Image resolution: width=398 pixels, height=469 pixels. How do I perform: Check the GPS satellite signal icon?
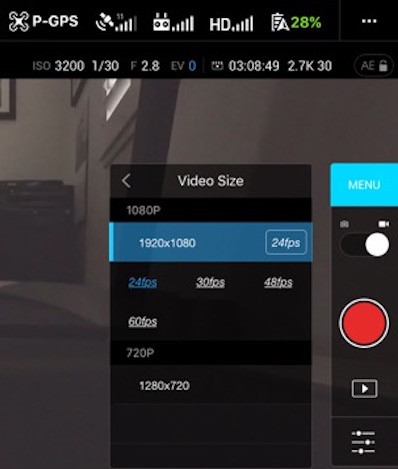[x=116, y=22]
